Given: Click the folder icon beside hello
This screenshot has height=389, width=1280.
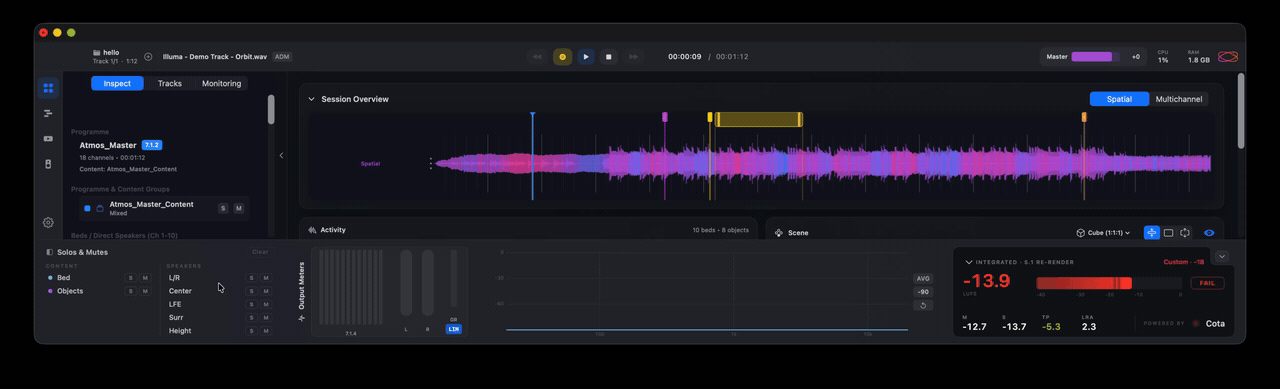Looking at the screenshot, I should (x=97, y=52).
